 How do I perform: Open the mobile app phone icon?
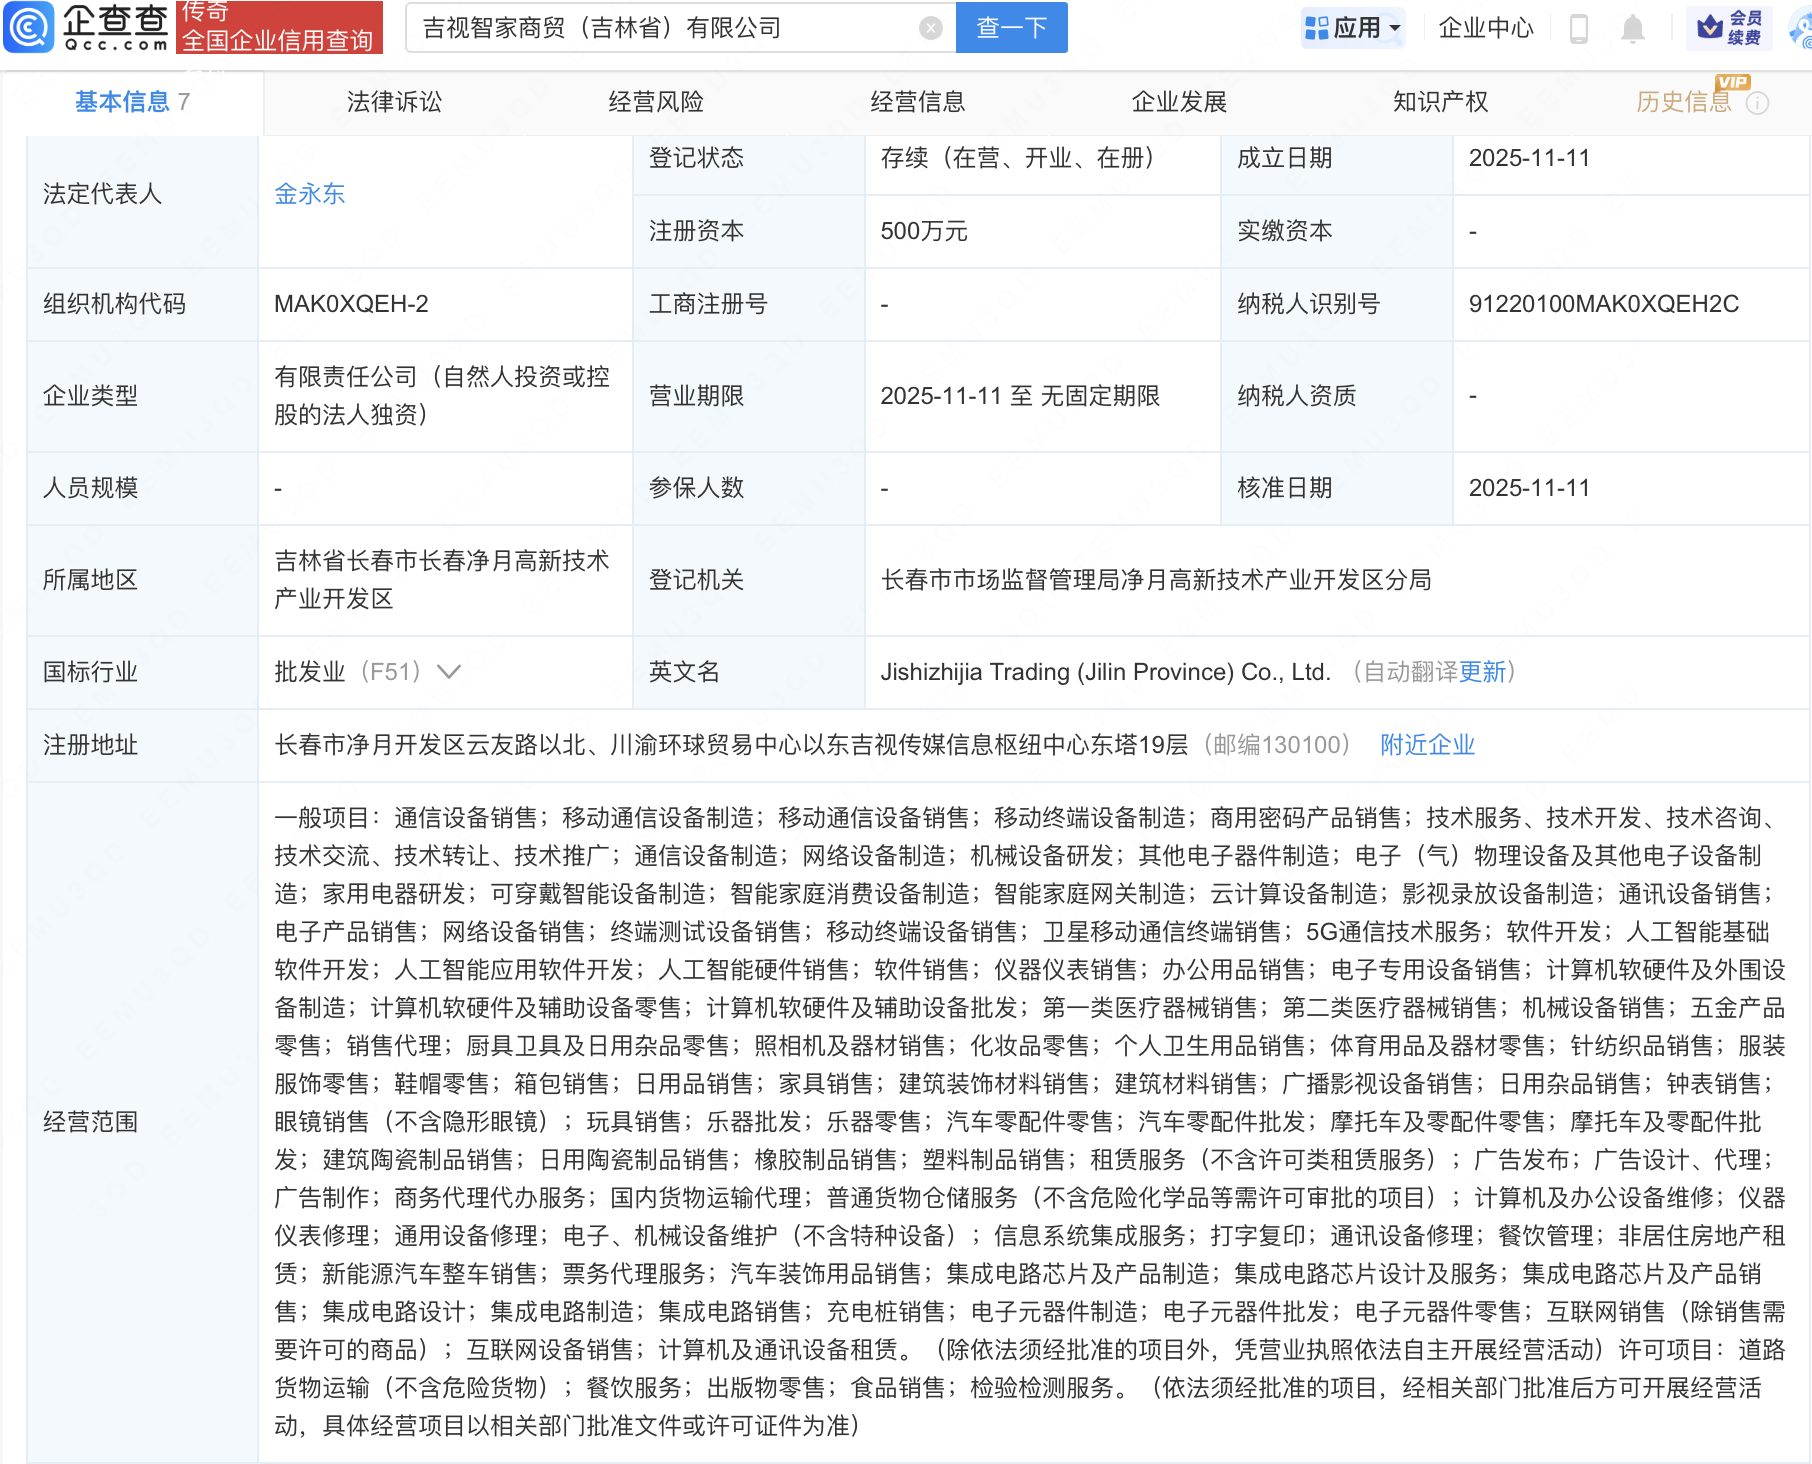point(1579,28)
